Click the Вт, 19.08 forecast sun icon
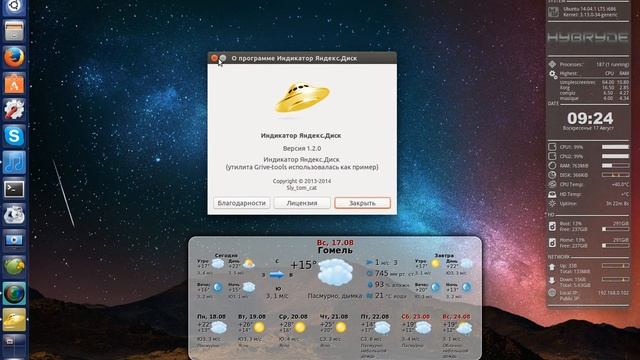This screenshot has height=360, width=640. click(259, 327)
